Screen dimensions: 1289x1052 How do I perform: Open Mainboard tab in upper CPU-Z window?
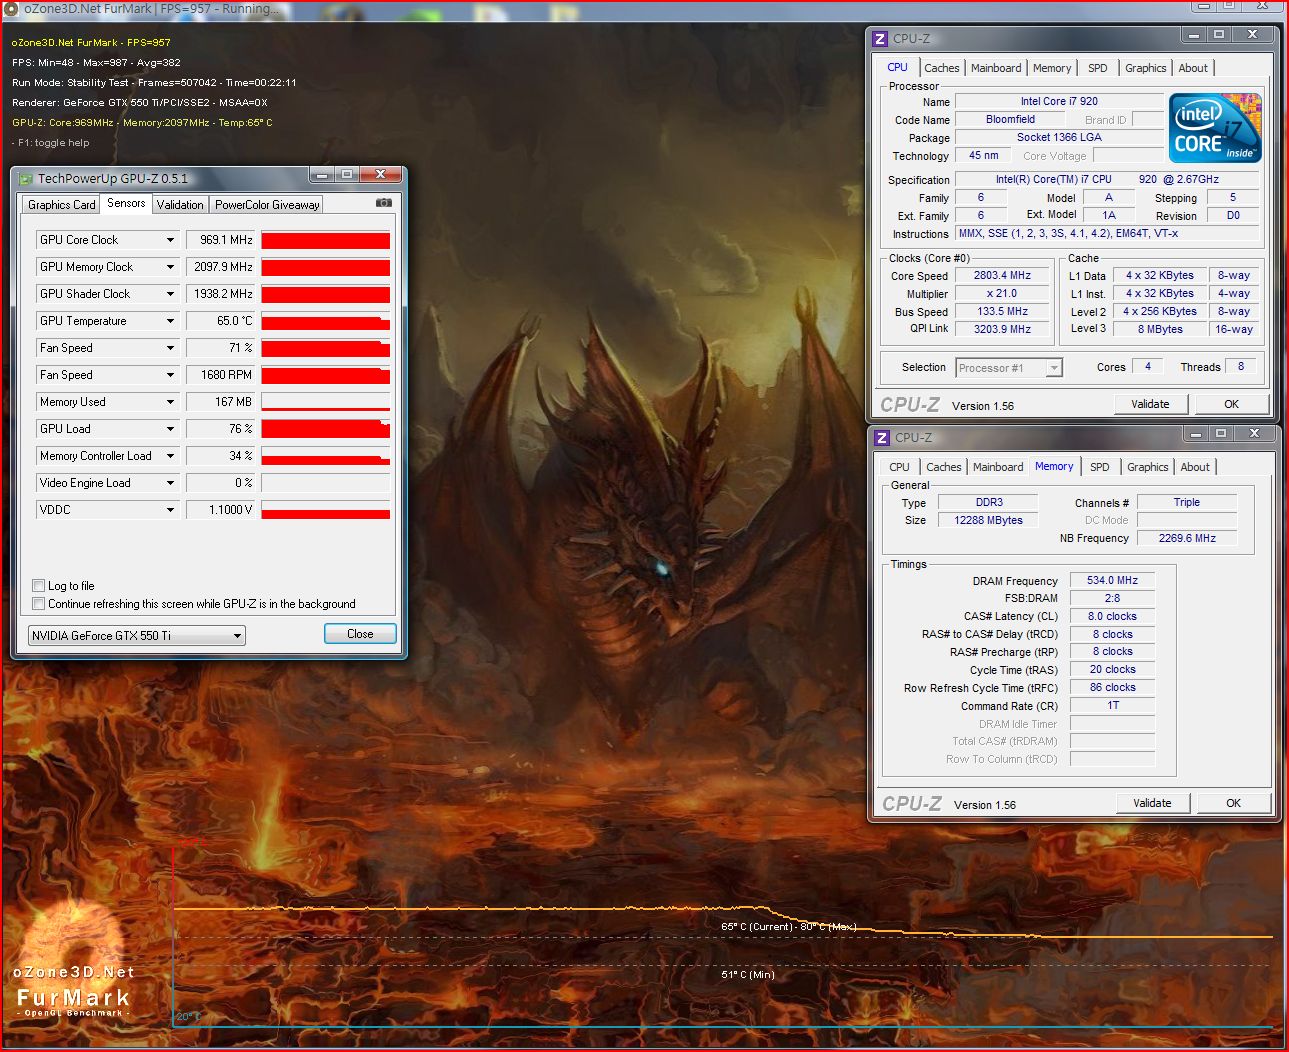point(996,68)
